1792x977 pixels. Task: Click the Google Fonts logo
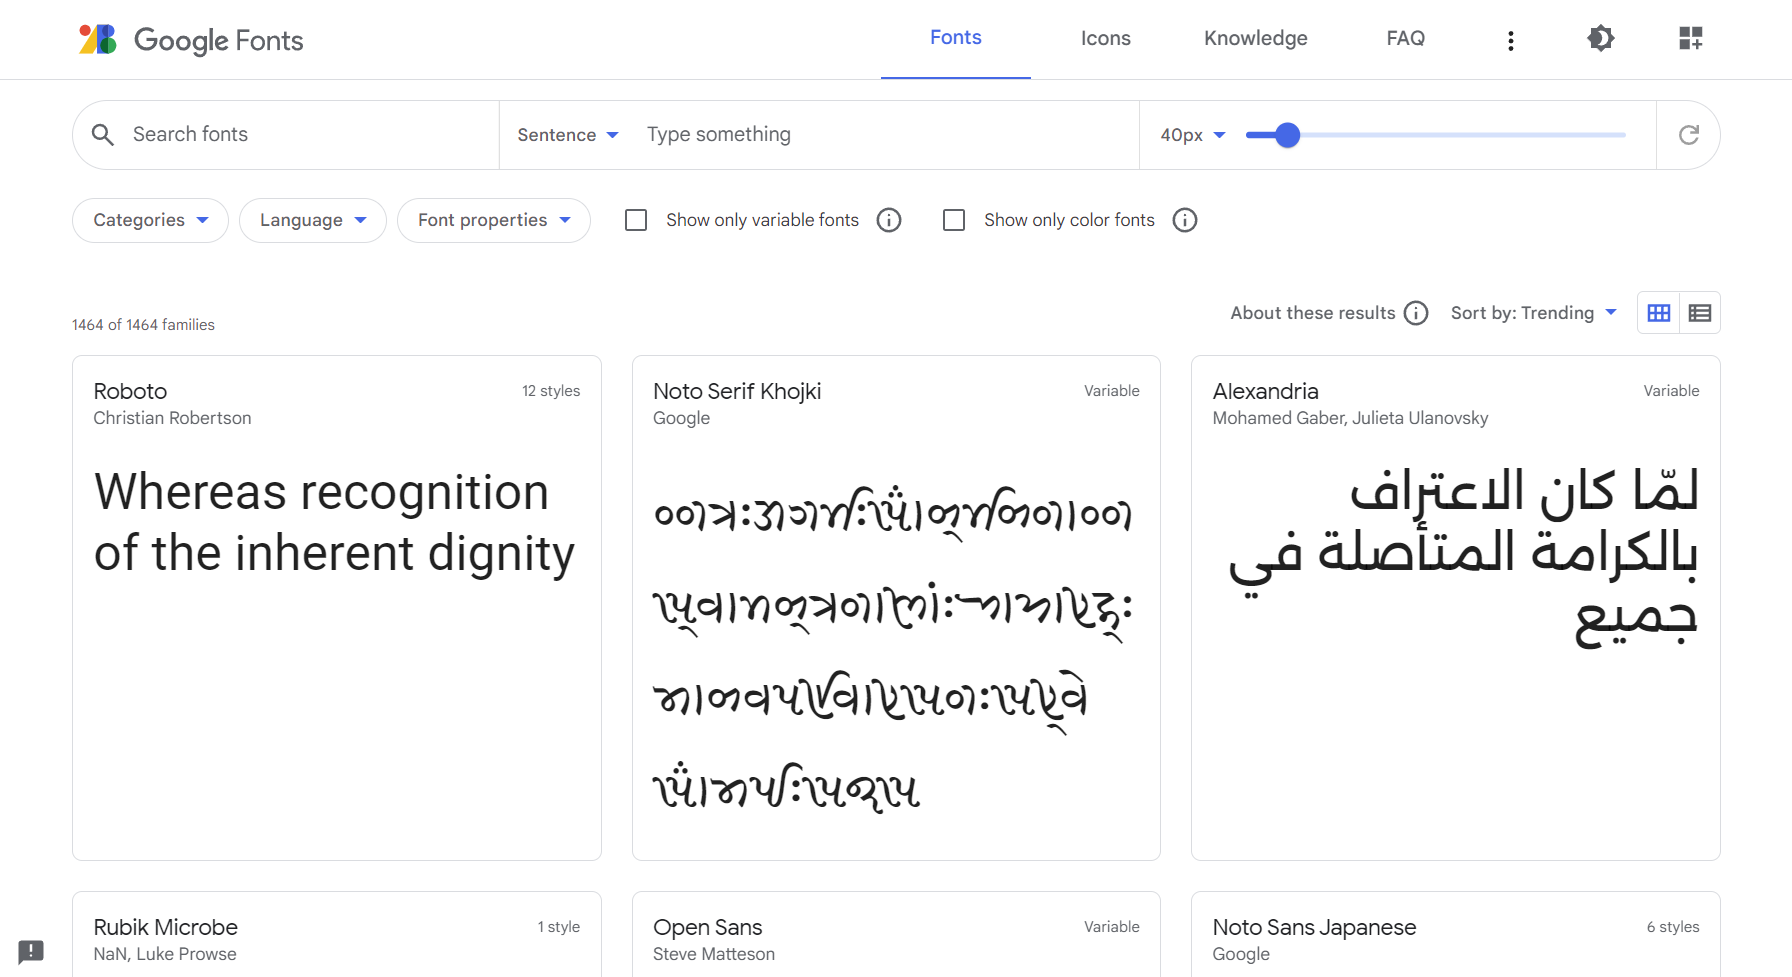[x=190, y=40]
